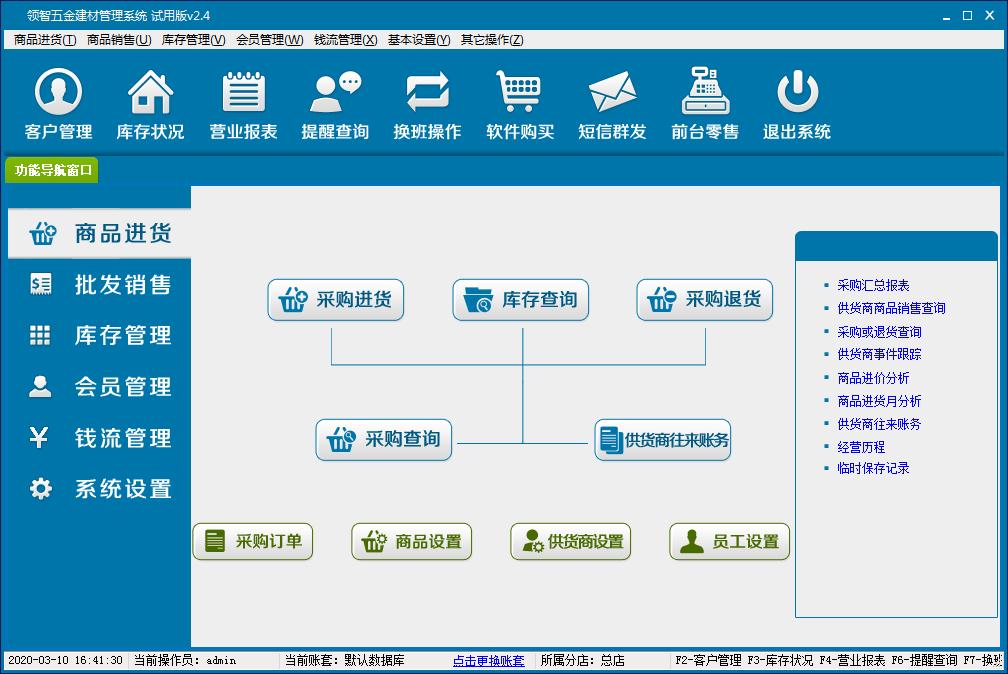Select 会员管理 in the sidebar
The image size is (1008, 674).
point(100,387)
